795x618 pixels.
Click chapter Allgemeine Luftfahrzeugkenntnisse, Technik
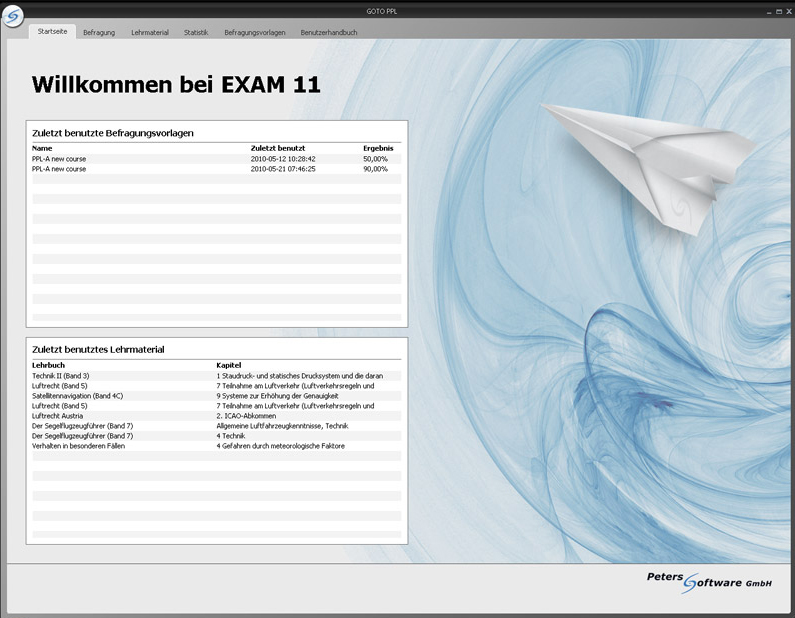pos(282,426)
